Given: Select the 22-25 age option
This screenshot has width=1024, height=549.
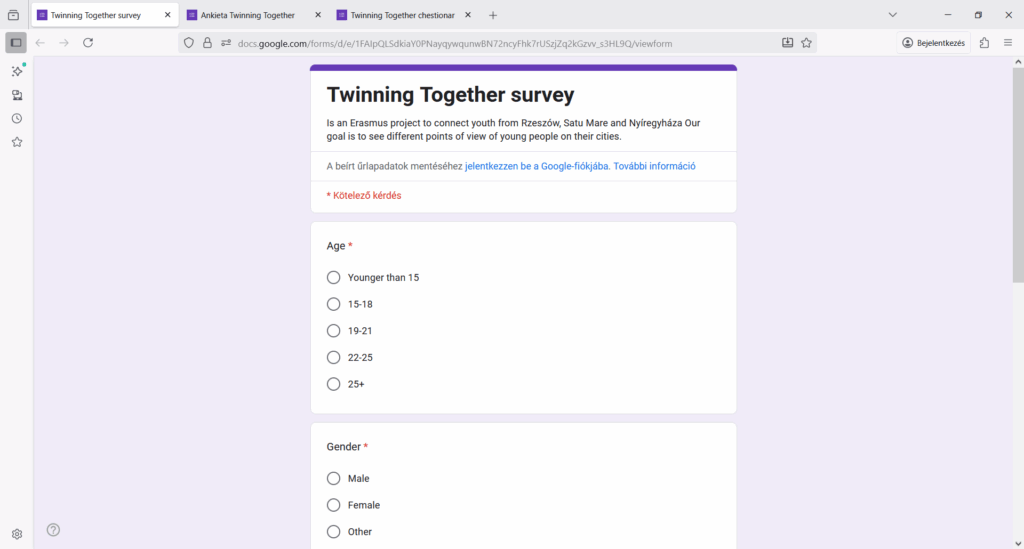Looking at the screenshot, I should click(x=334, y=358).
